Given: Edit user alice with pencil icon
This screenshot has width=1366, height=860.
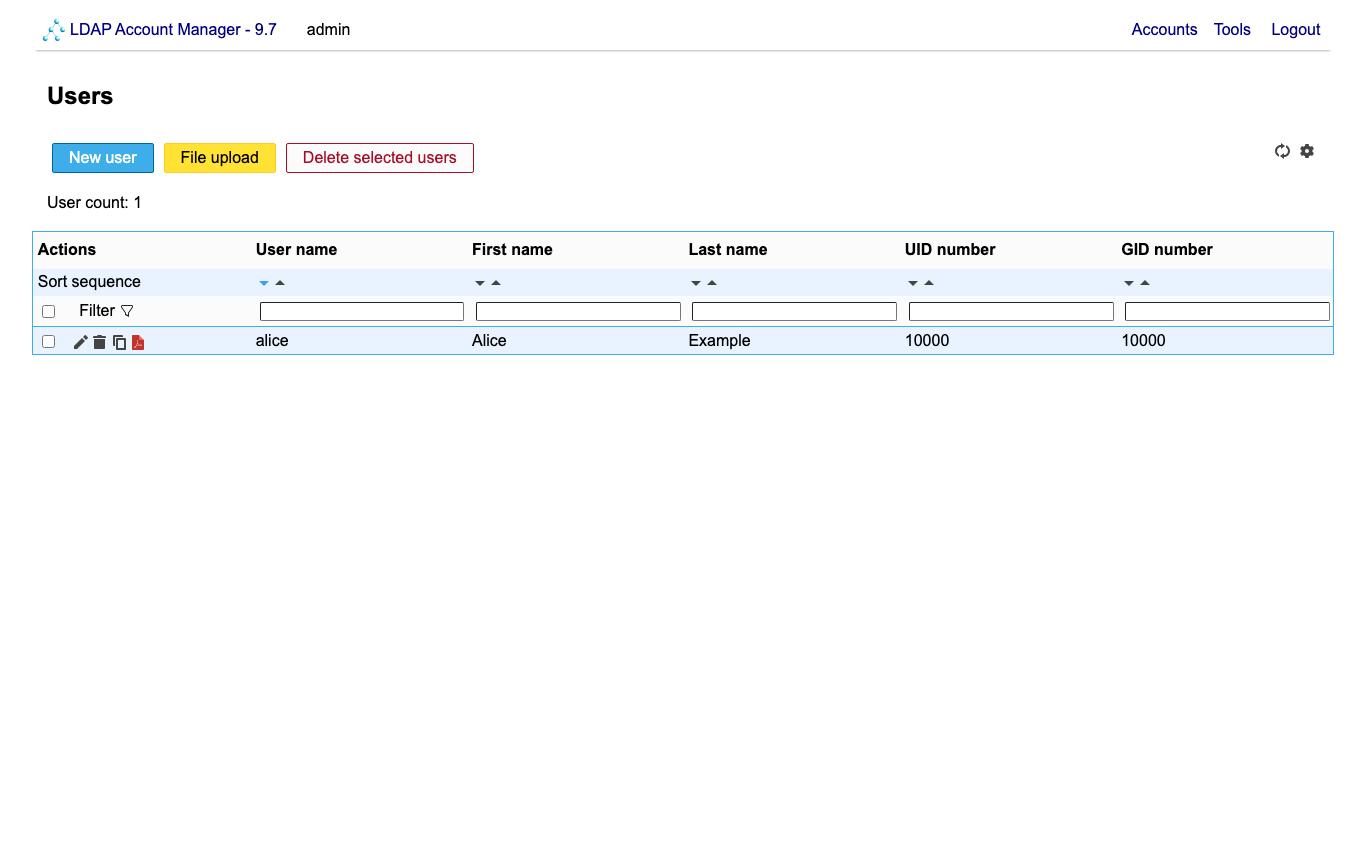Looking at the screenshot, I should (81, 342).
